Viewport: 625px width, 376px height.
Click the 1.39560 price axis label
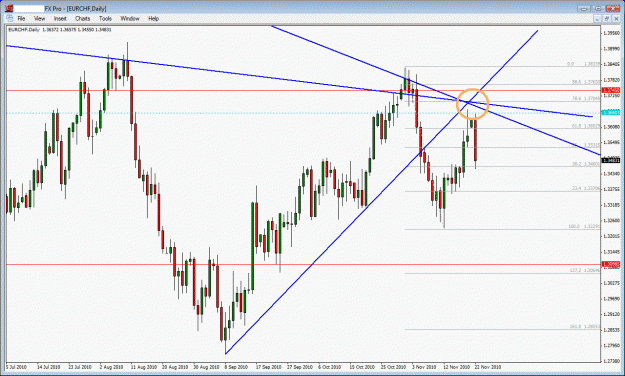point(611,33)
